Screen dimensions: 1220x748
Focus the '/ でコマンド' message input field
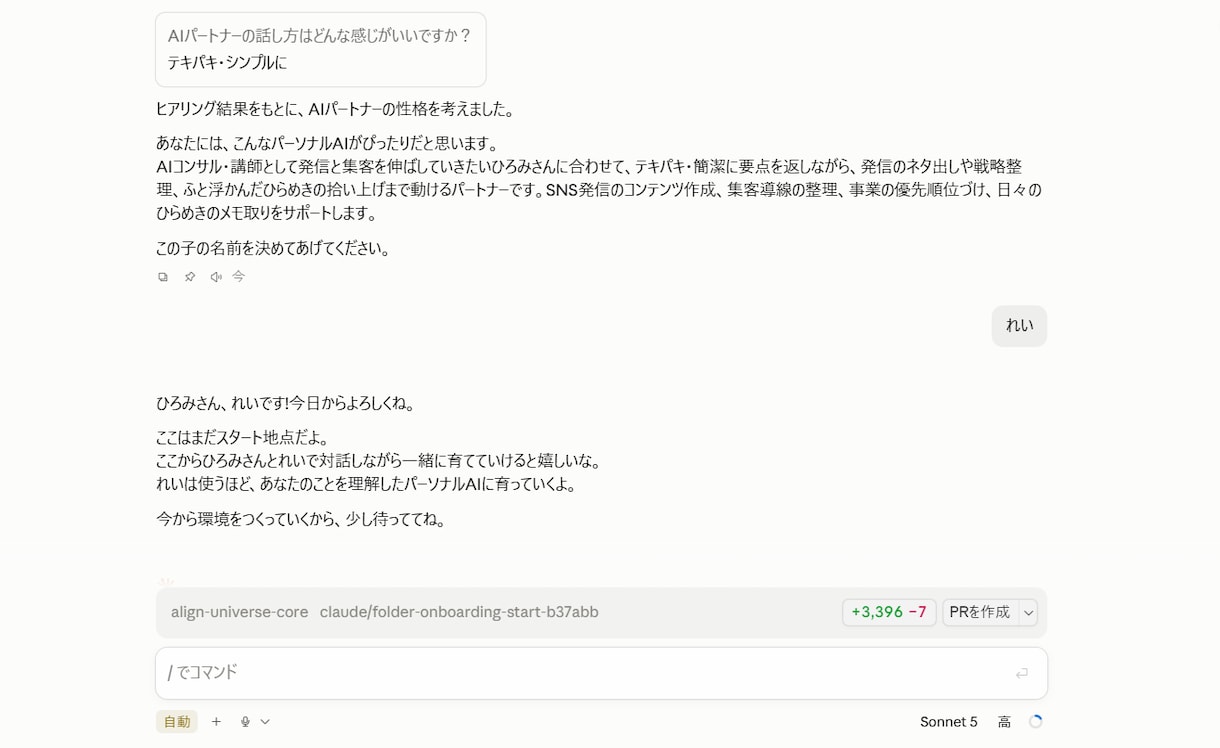pos(601,673)
